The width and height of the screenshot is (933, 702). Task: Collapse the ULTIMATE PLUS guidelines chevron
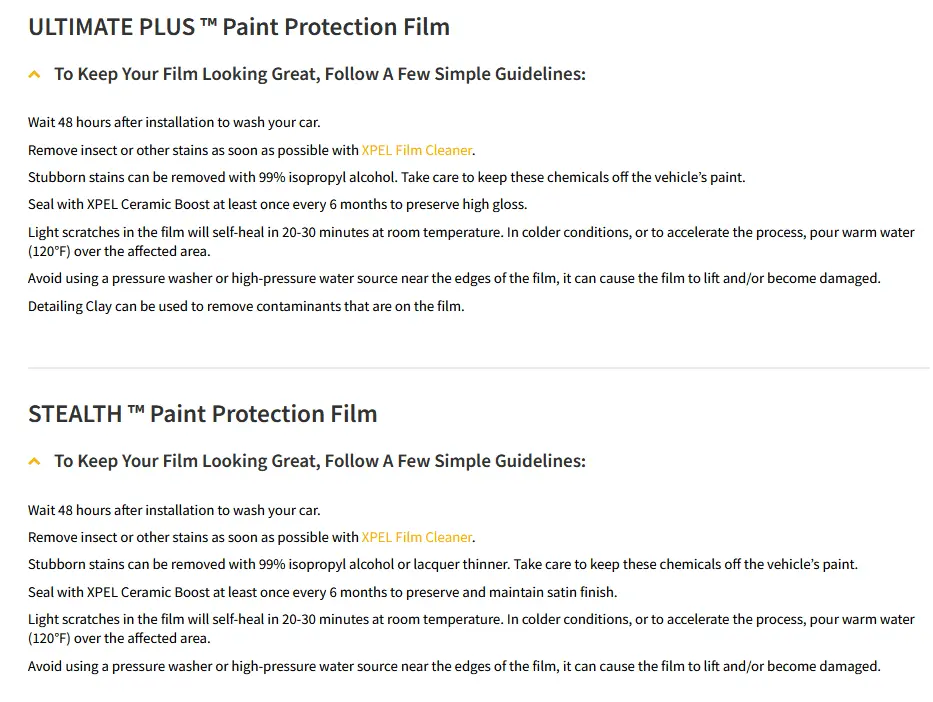click(35, 75)
